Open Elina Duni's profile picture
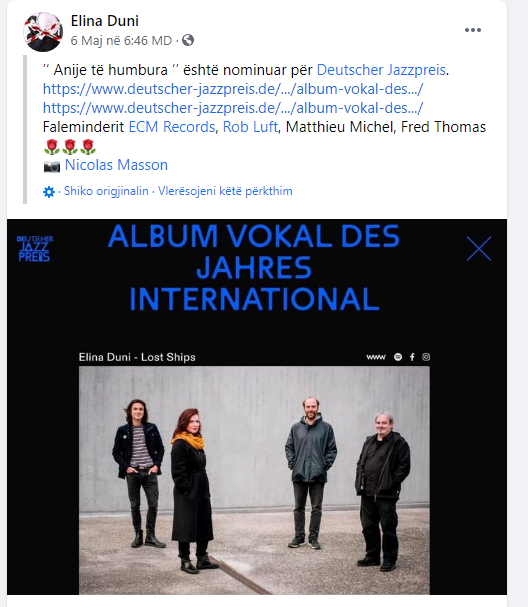This screenshot has width=528, height=607. click(43, 32)
